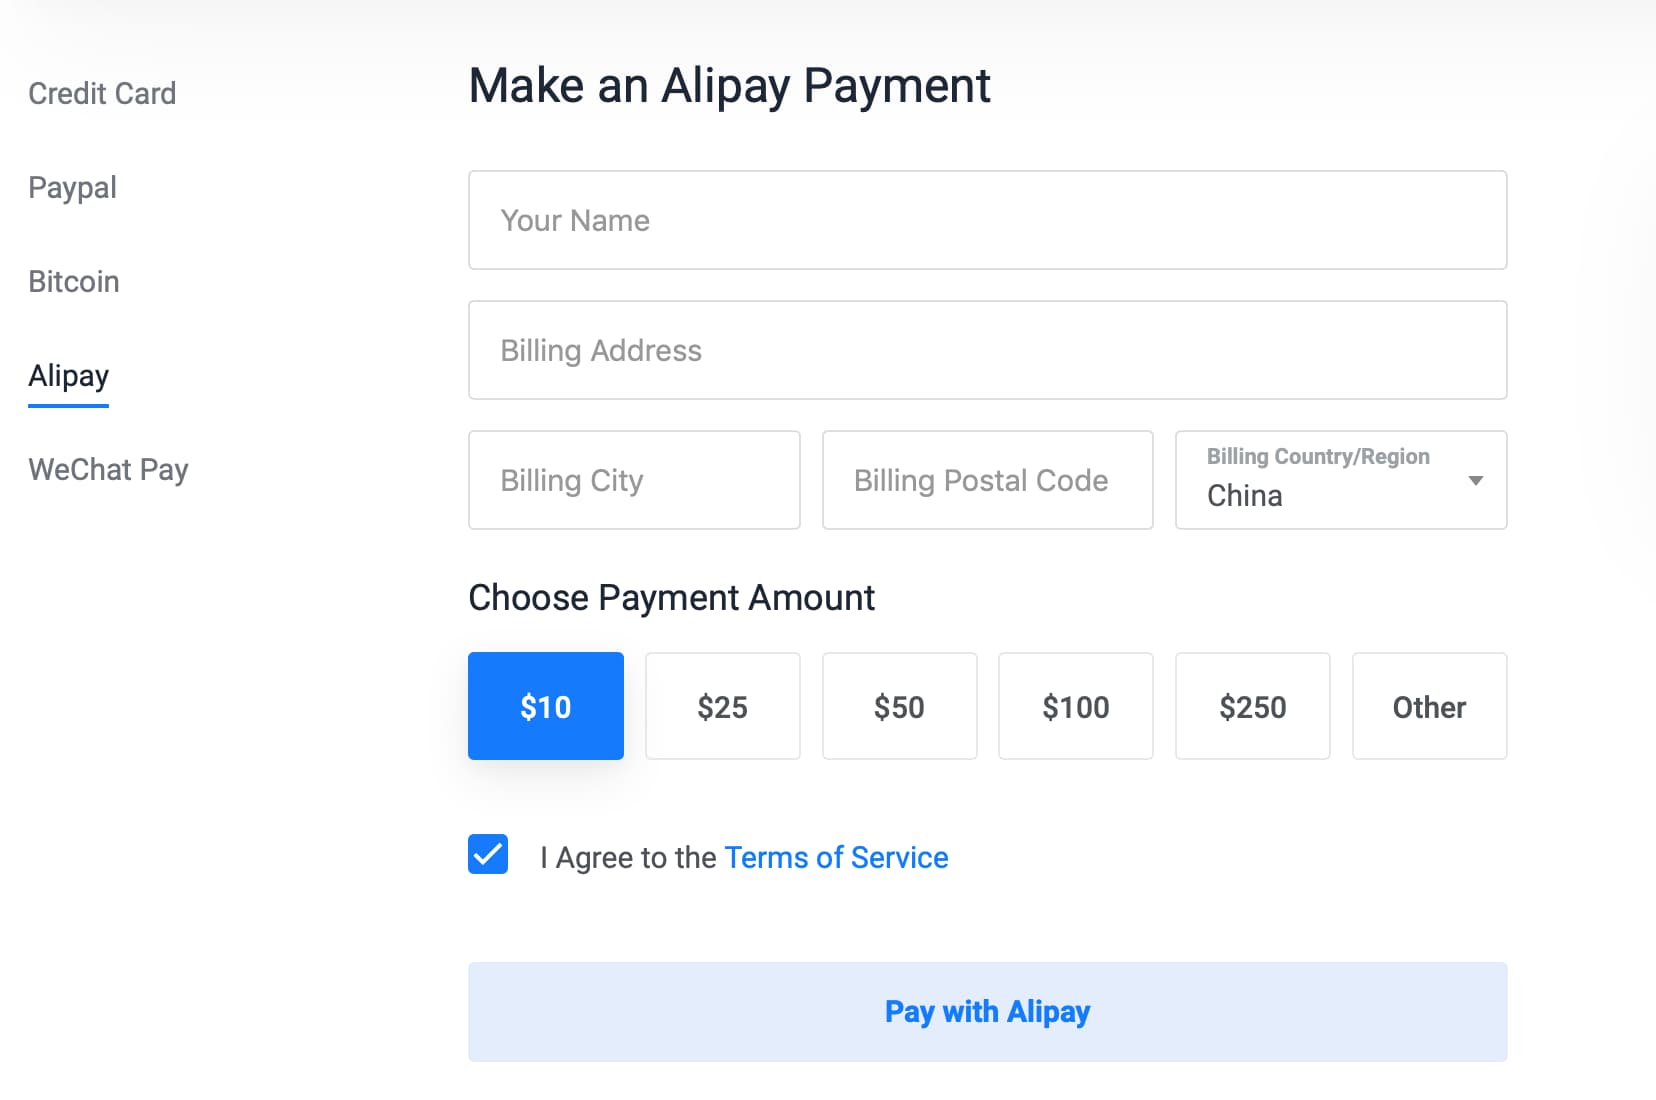The width and height of the screenshot is (1656, 1100).
Task: Uncheck the Terms of Service agreement checkbox
Action: pos(488,855)
